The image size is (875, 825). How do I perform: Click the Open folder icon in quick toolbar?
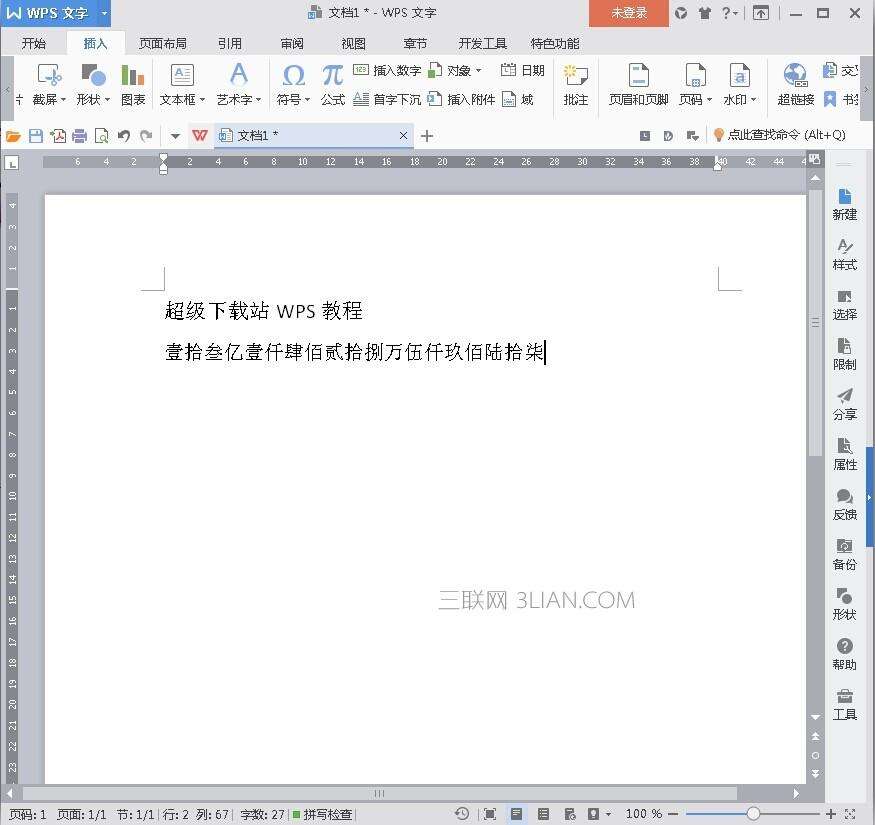point(13,136)
